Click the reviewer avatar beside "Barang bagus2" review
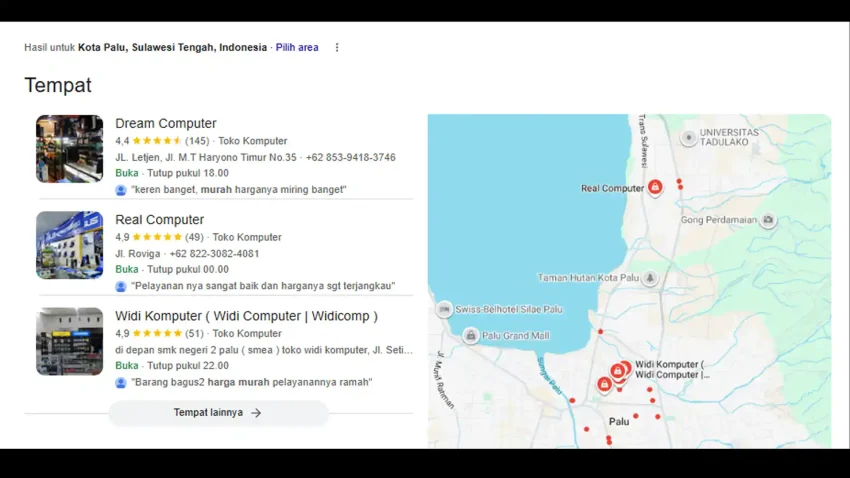Viewport: 850px width, 478px height. (x=121, y=383)
